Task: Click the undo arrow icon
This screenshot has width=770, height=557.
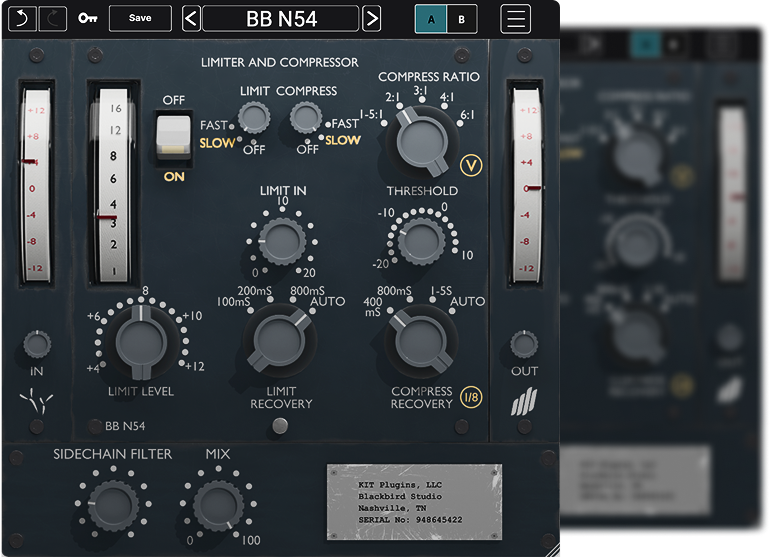Action: [21, 18]
